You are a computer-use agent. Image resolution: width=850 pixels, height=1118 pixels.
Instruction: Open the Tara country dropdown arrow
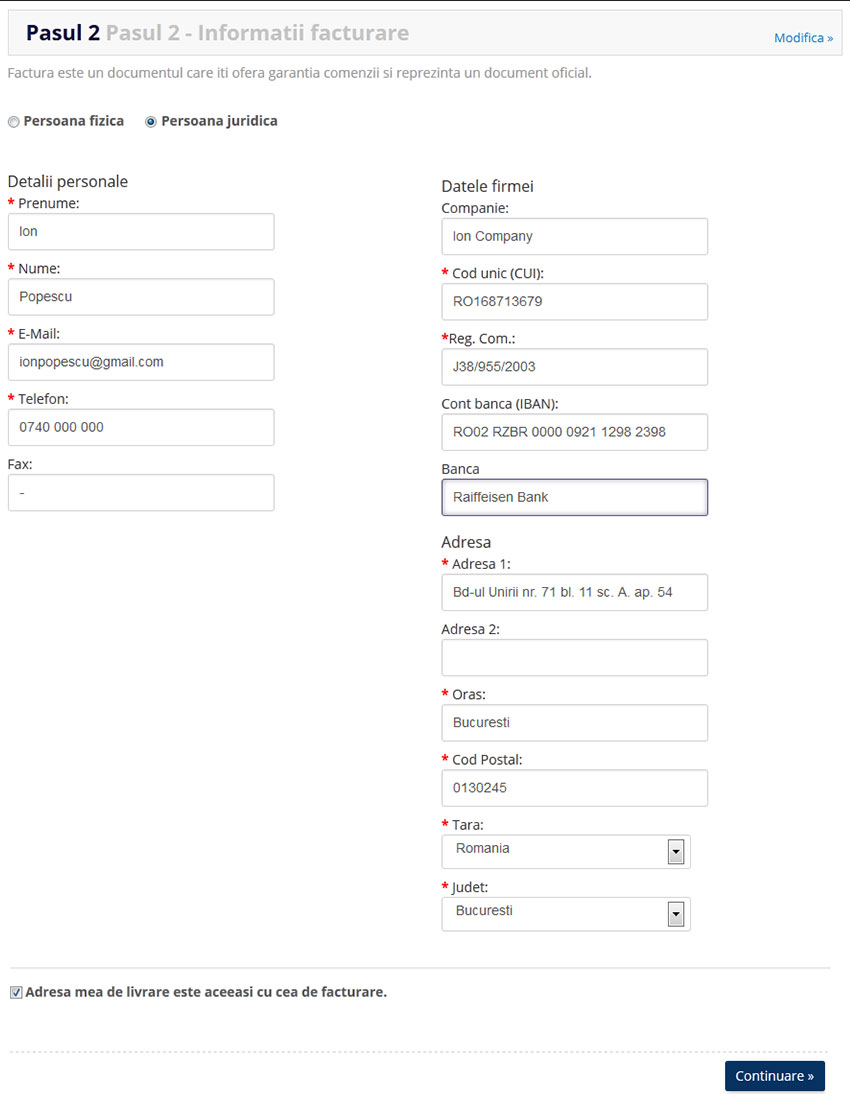click(675, 851)
